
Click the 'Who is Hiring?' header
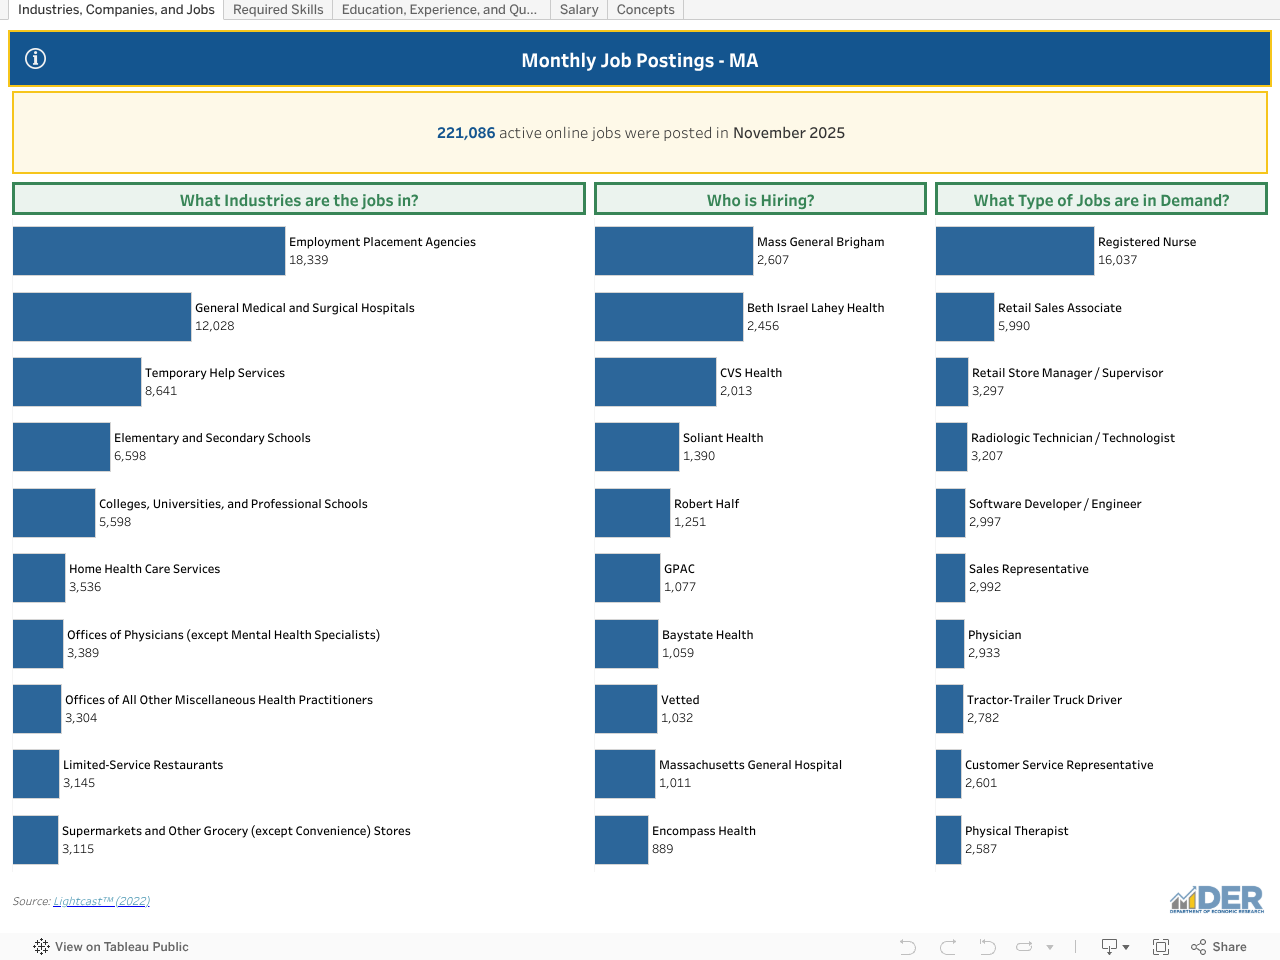pyautogui.click(x=761, y=199)
